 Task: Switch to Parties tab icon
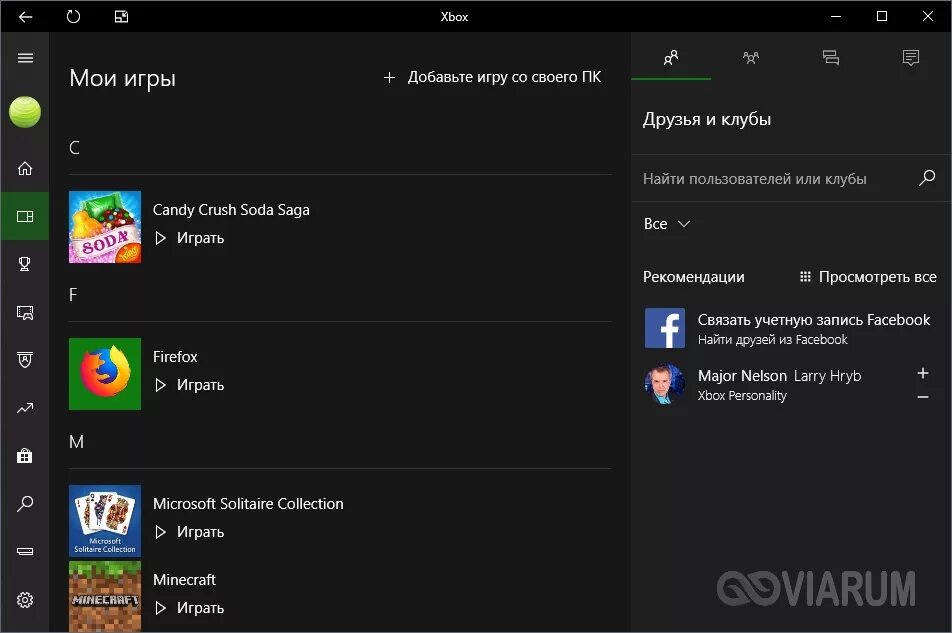pos(751,58)
